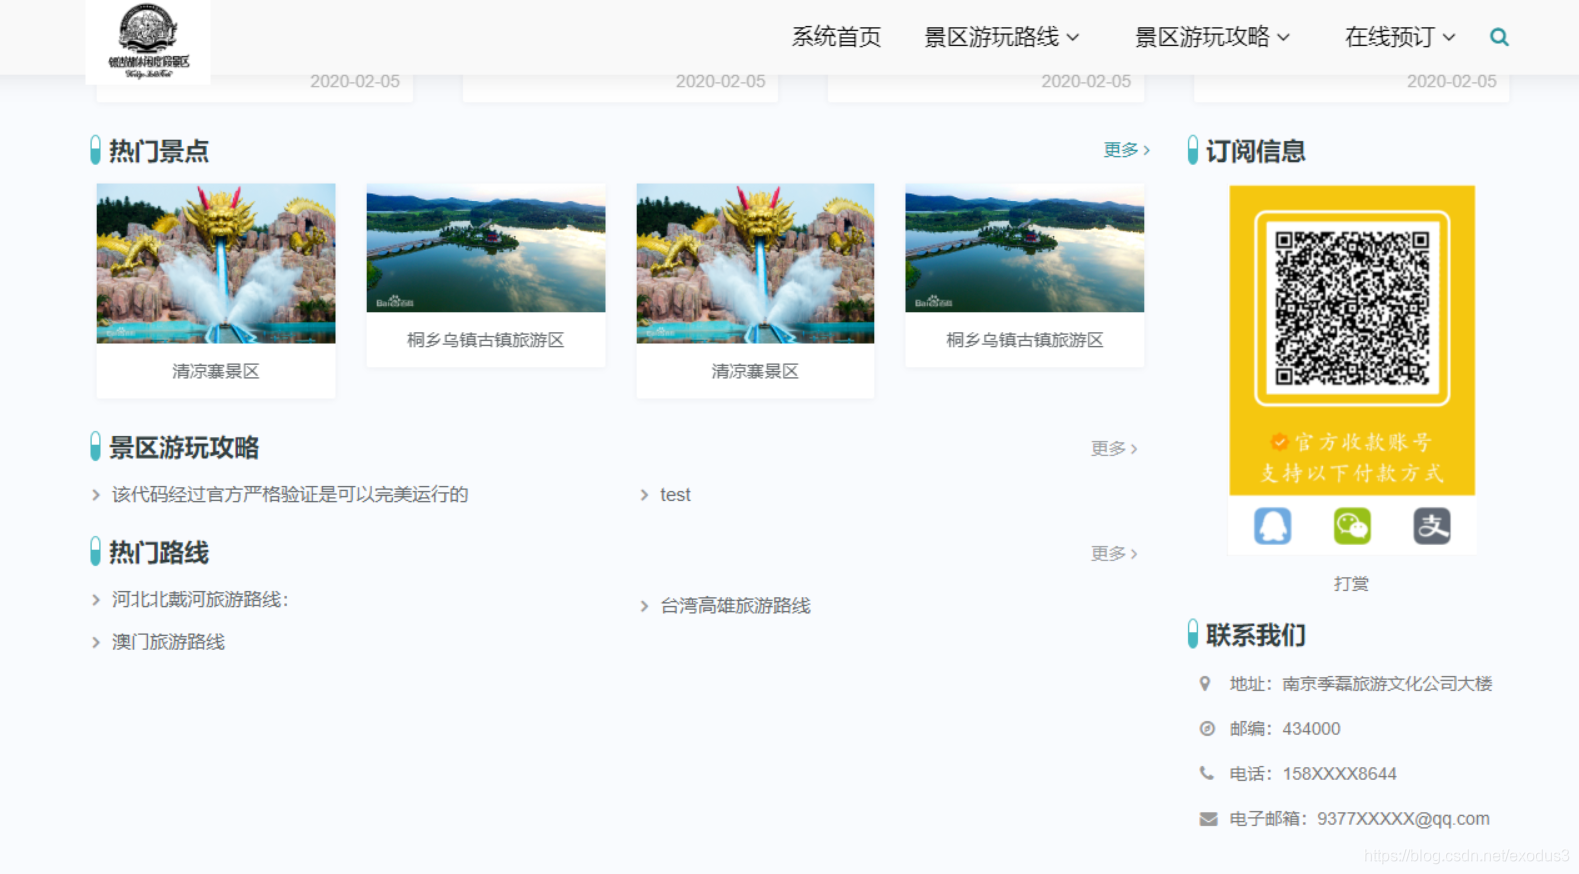Image resolution: width=1579 pixels, height=874 pixels.
Task: Click arrow icon before 该代码经过官方严格验证 item
Action: [96, 495]
